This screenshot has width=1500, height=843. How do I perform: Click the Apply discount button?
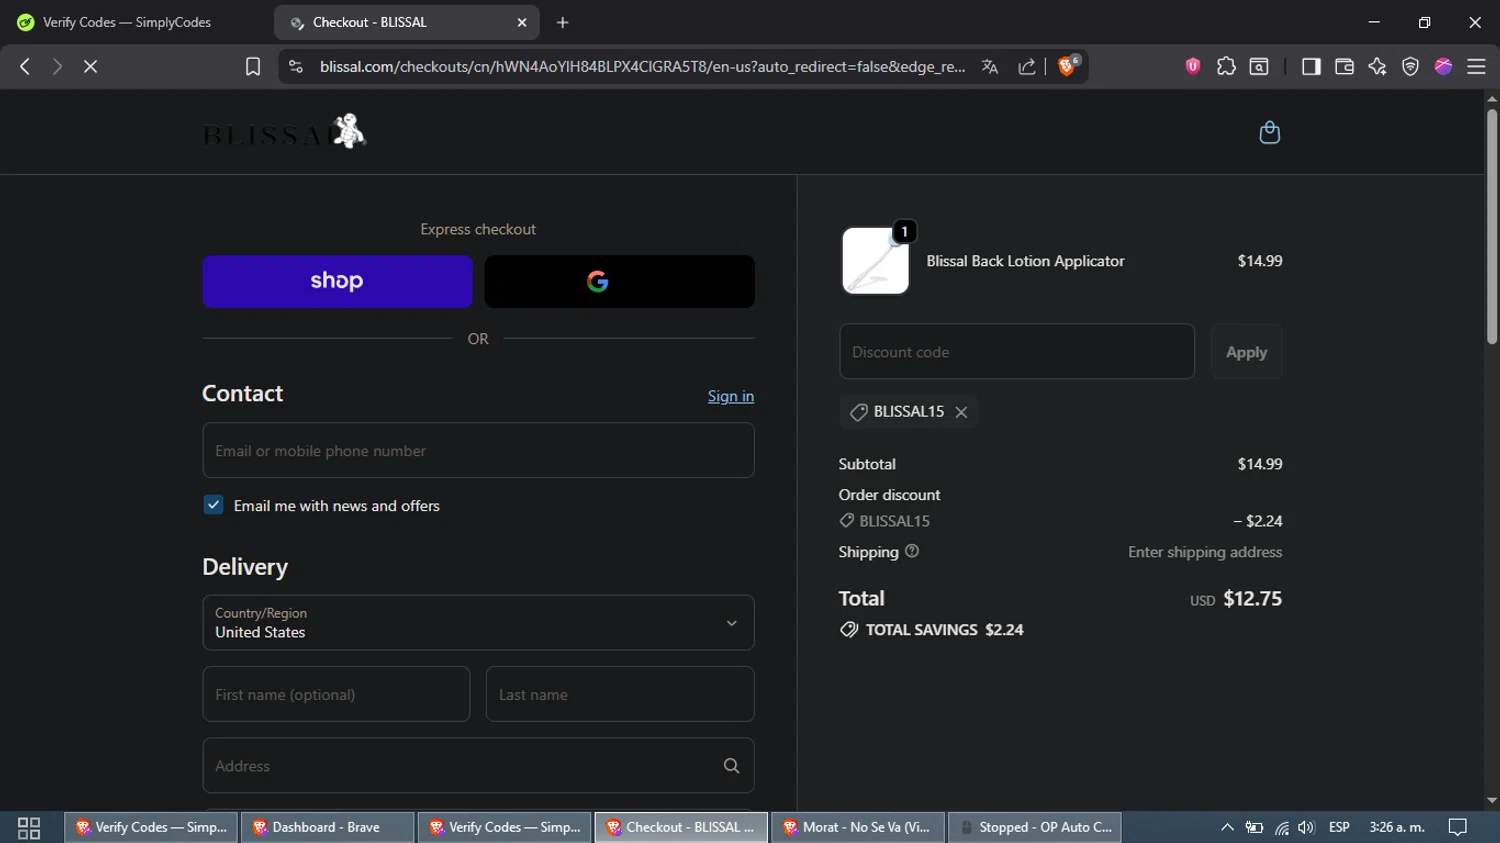(x=1246, y=352)
